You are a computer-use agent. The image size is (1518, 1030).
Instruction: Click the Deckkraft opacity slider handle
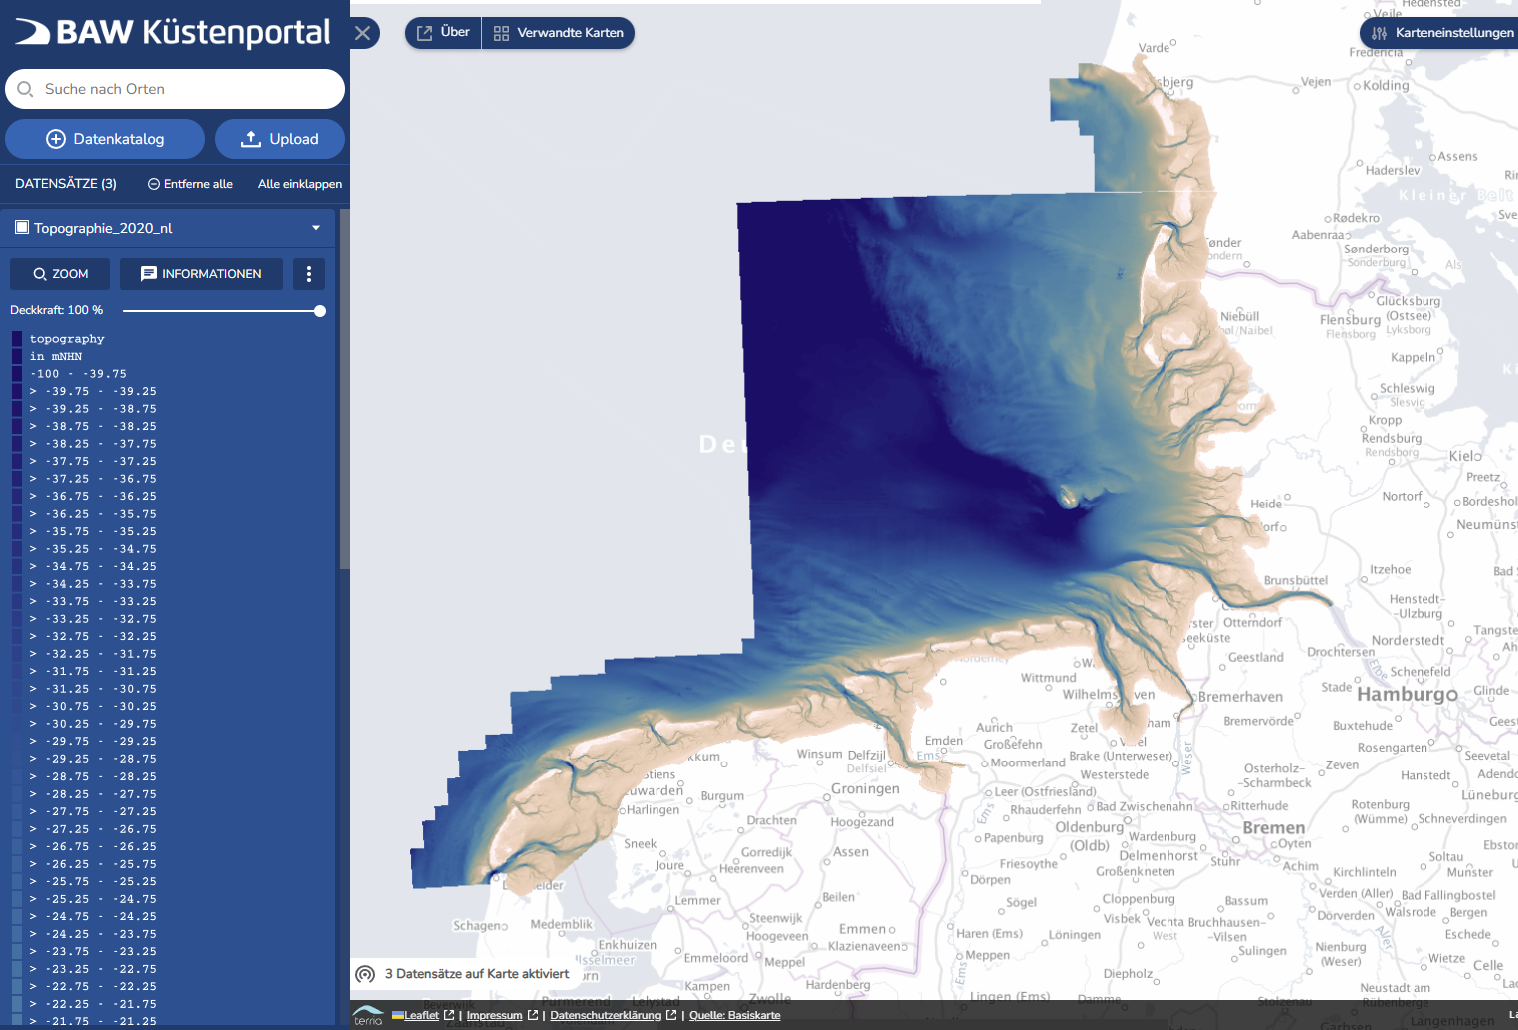pyautogui.click(x=320, y=311)
